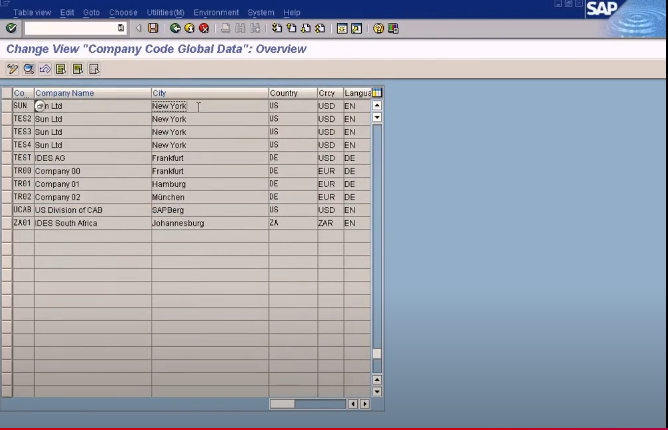Open the Goto menu
Image resolution: width=668 pixels, height=430 pixels.
[91, 12]
